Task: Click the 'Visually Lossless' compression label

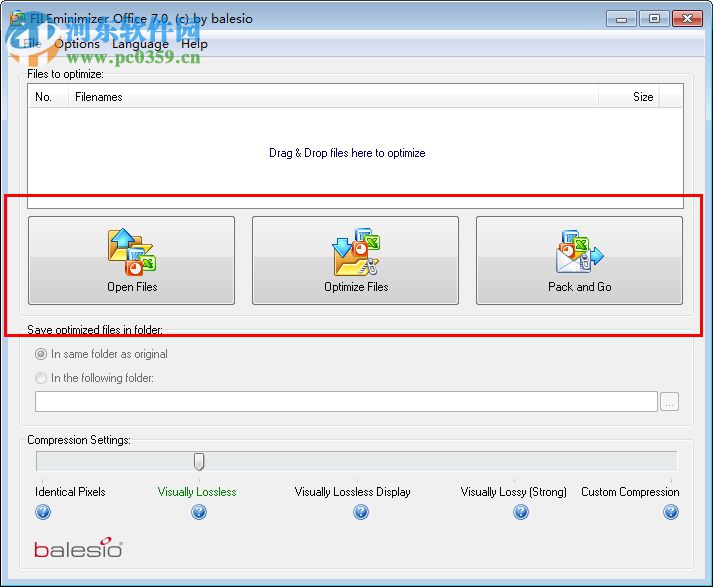Action: click(x=197, y=492)
